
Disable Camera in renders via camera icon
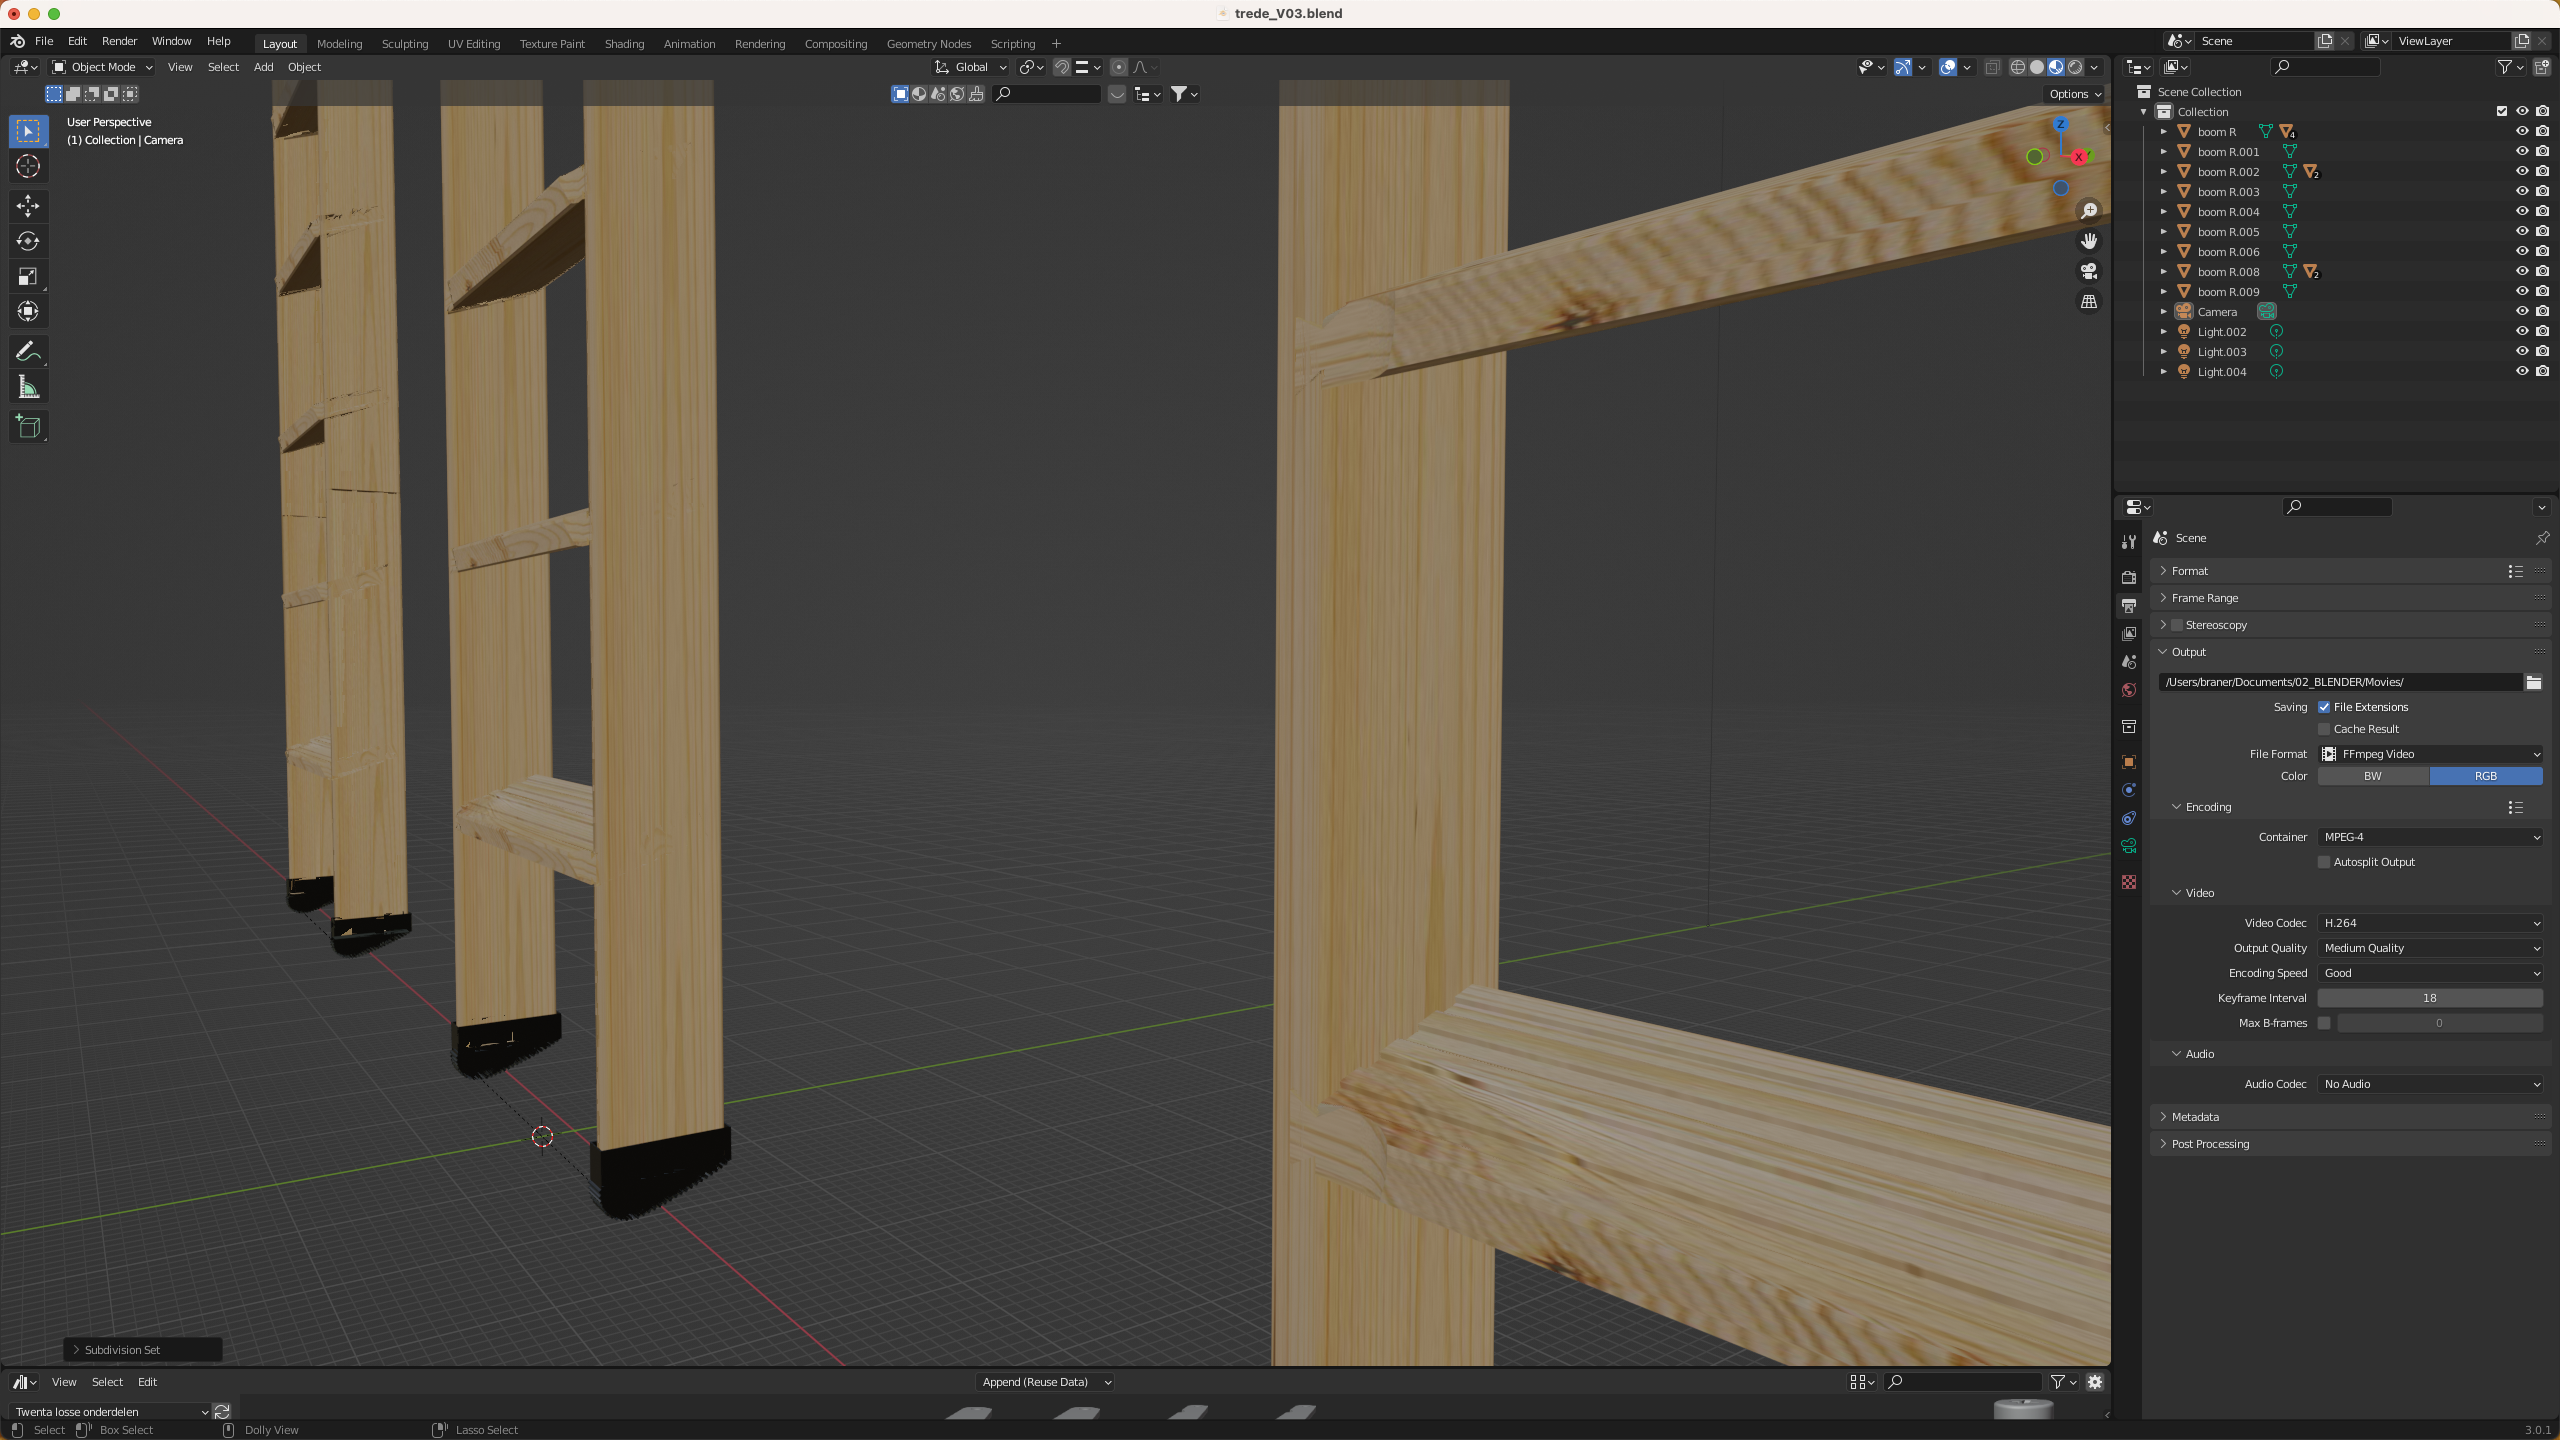click(2542, 311)
